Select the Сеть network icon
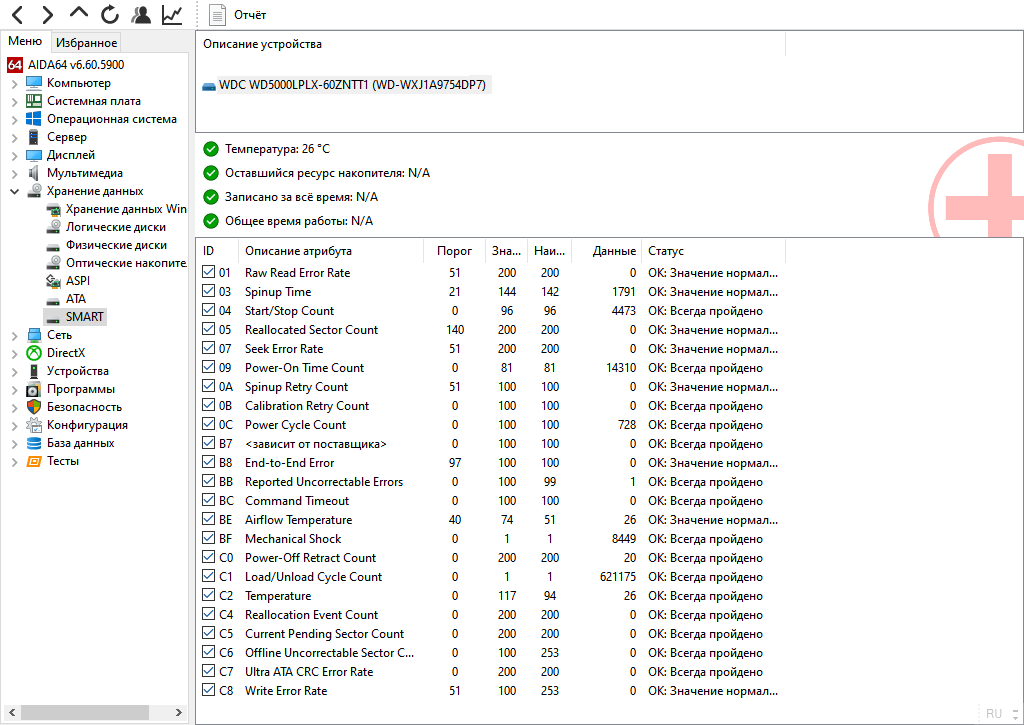The image size is (1024, 725). coord(33,334)
